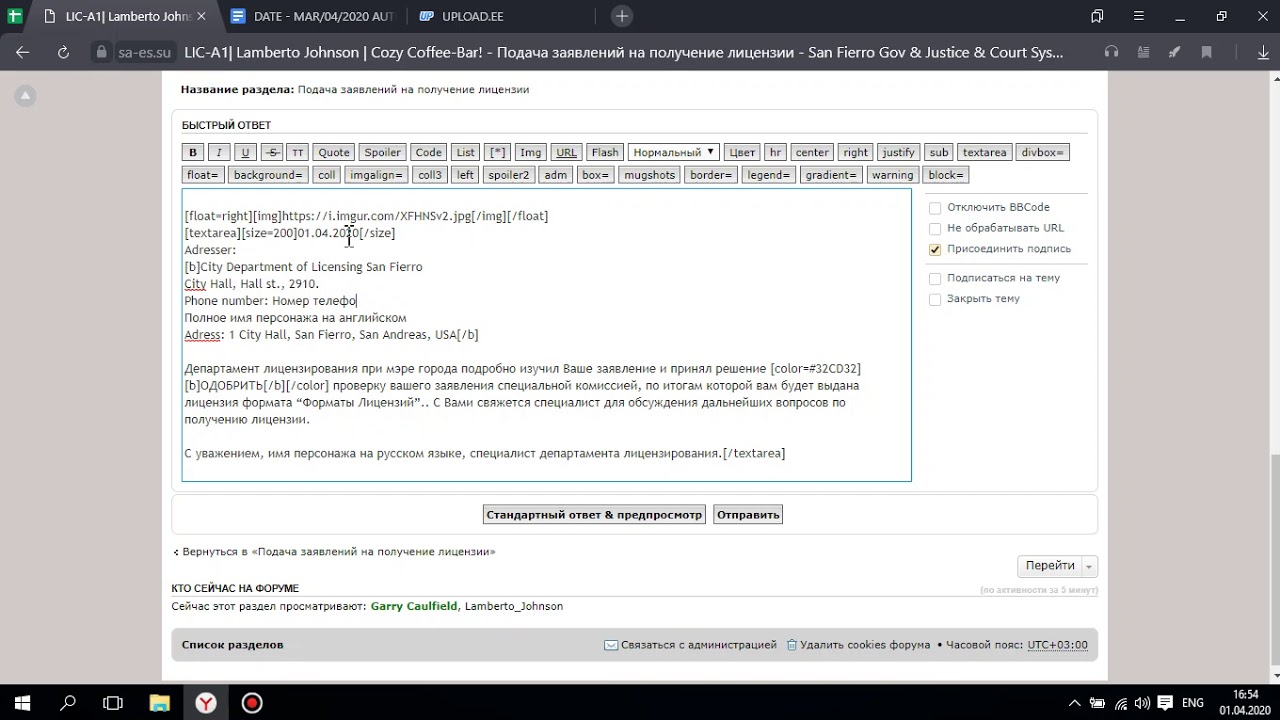Insert a Spoiler tag
This screenshot has height=720, width=1280.
pyautogui.click(x=382, y=152)
